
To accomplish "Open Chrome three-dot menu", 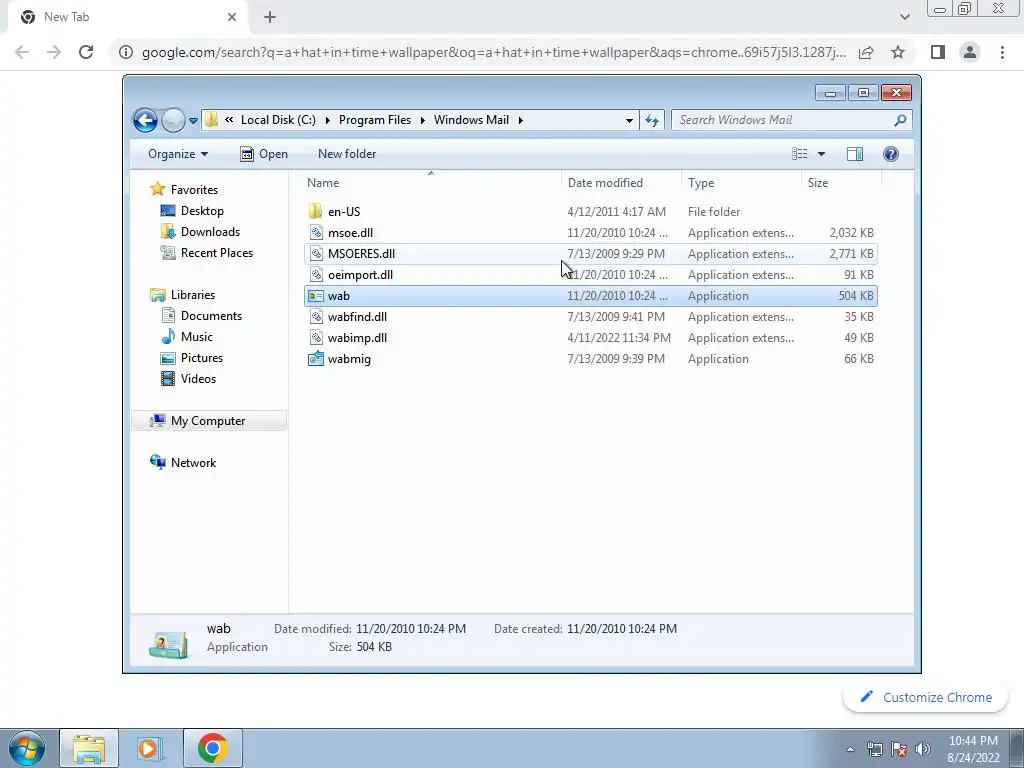I will [1002, 52].
